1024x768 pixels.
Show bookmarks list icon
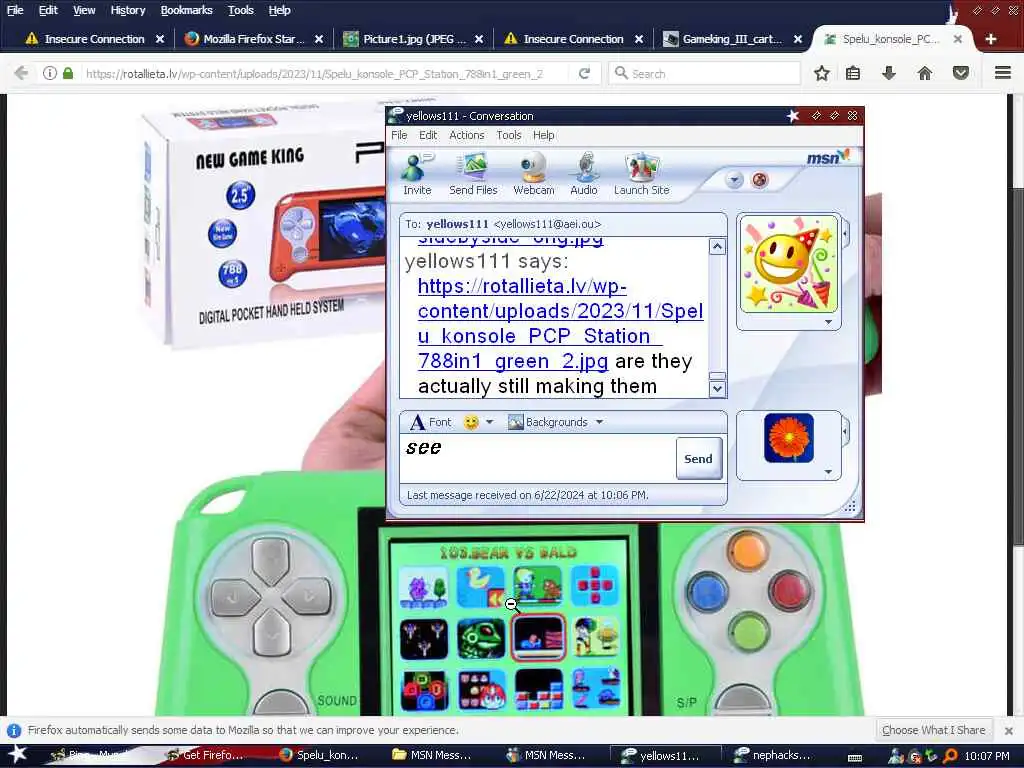click(x=853, y=73)
